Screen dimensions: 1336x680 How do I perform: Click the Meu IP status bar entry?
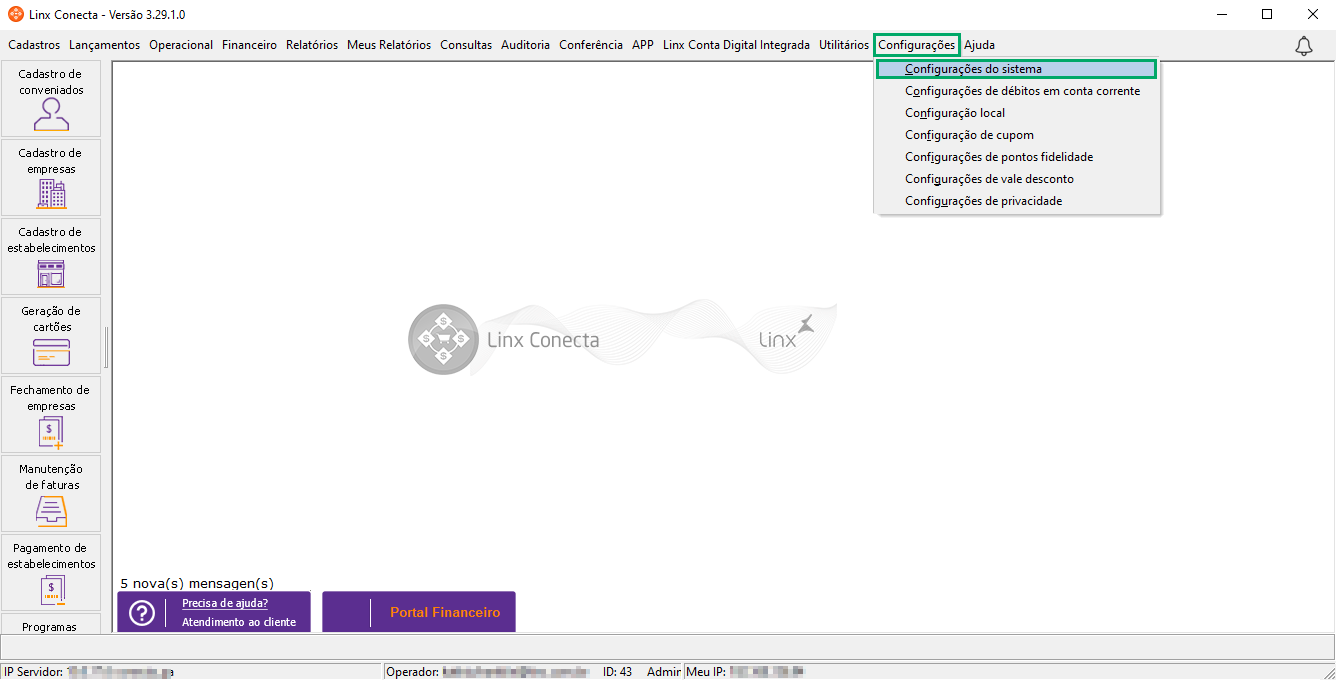pos(745,672)
